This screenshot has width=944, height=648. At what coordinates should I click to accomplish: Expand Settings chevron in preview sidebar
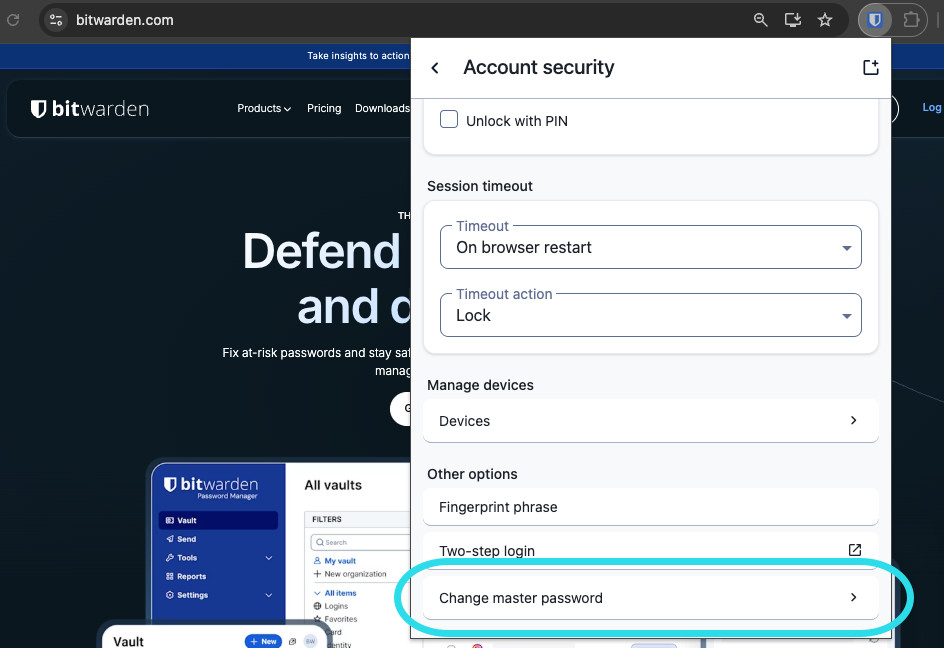pyautogui.click(x=269, y=595)
